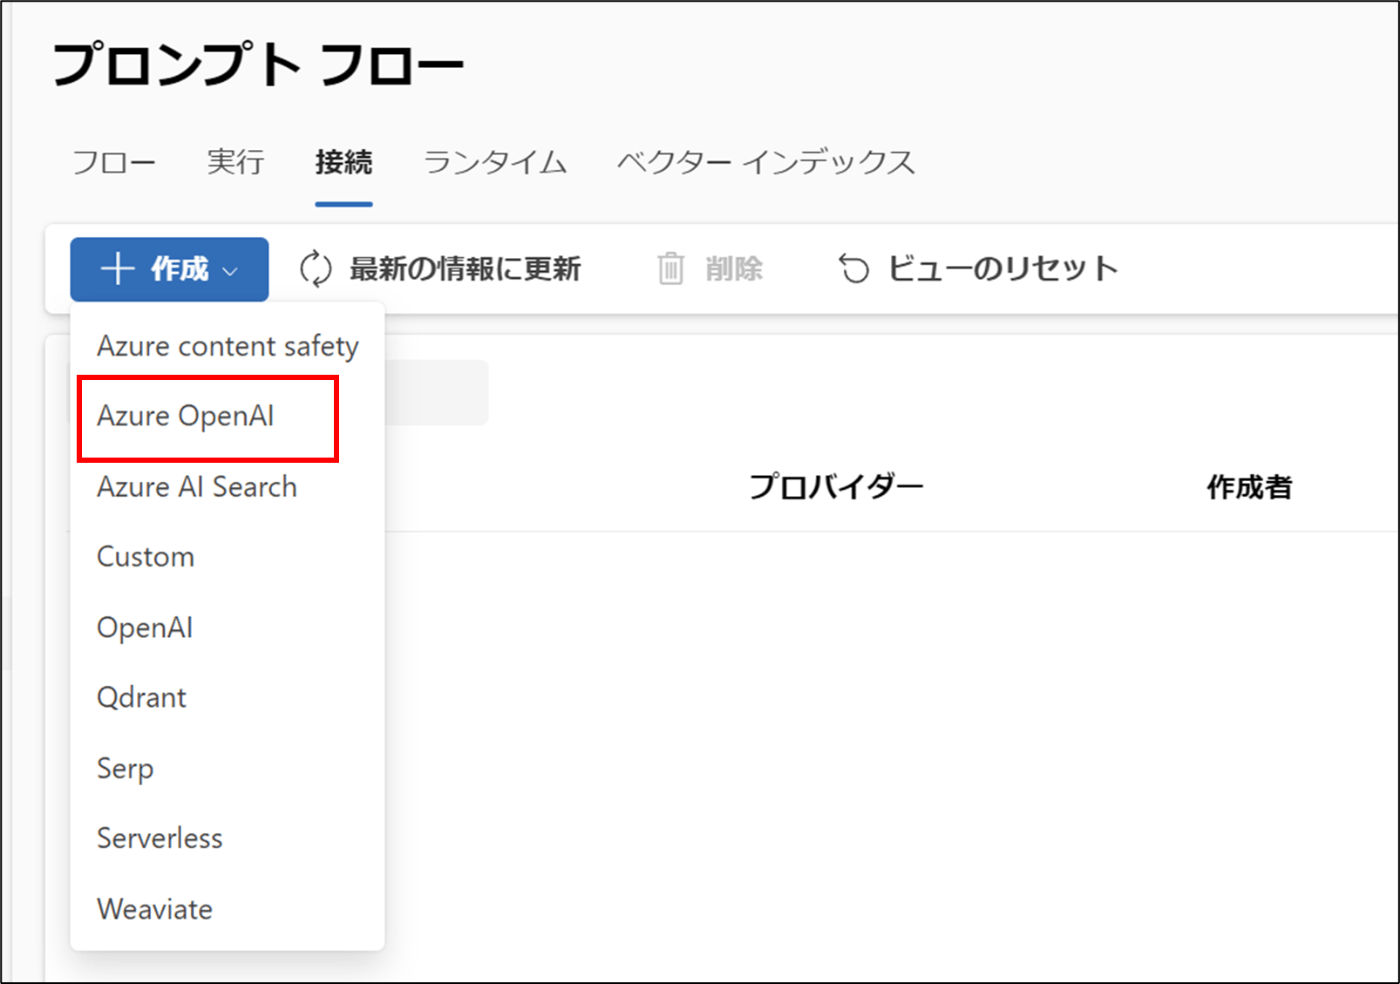Click the plus icon on 作成 button
The image size is (1400, 984).
(x=117, y=269)
